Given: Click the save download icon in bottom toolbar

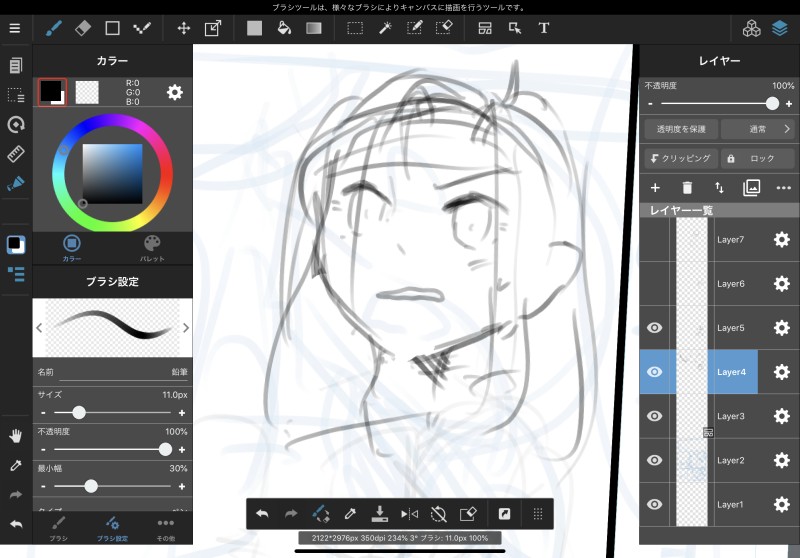Looking at the screenshot, I should click(x=379, y=514).
